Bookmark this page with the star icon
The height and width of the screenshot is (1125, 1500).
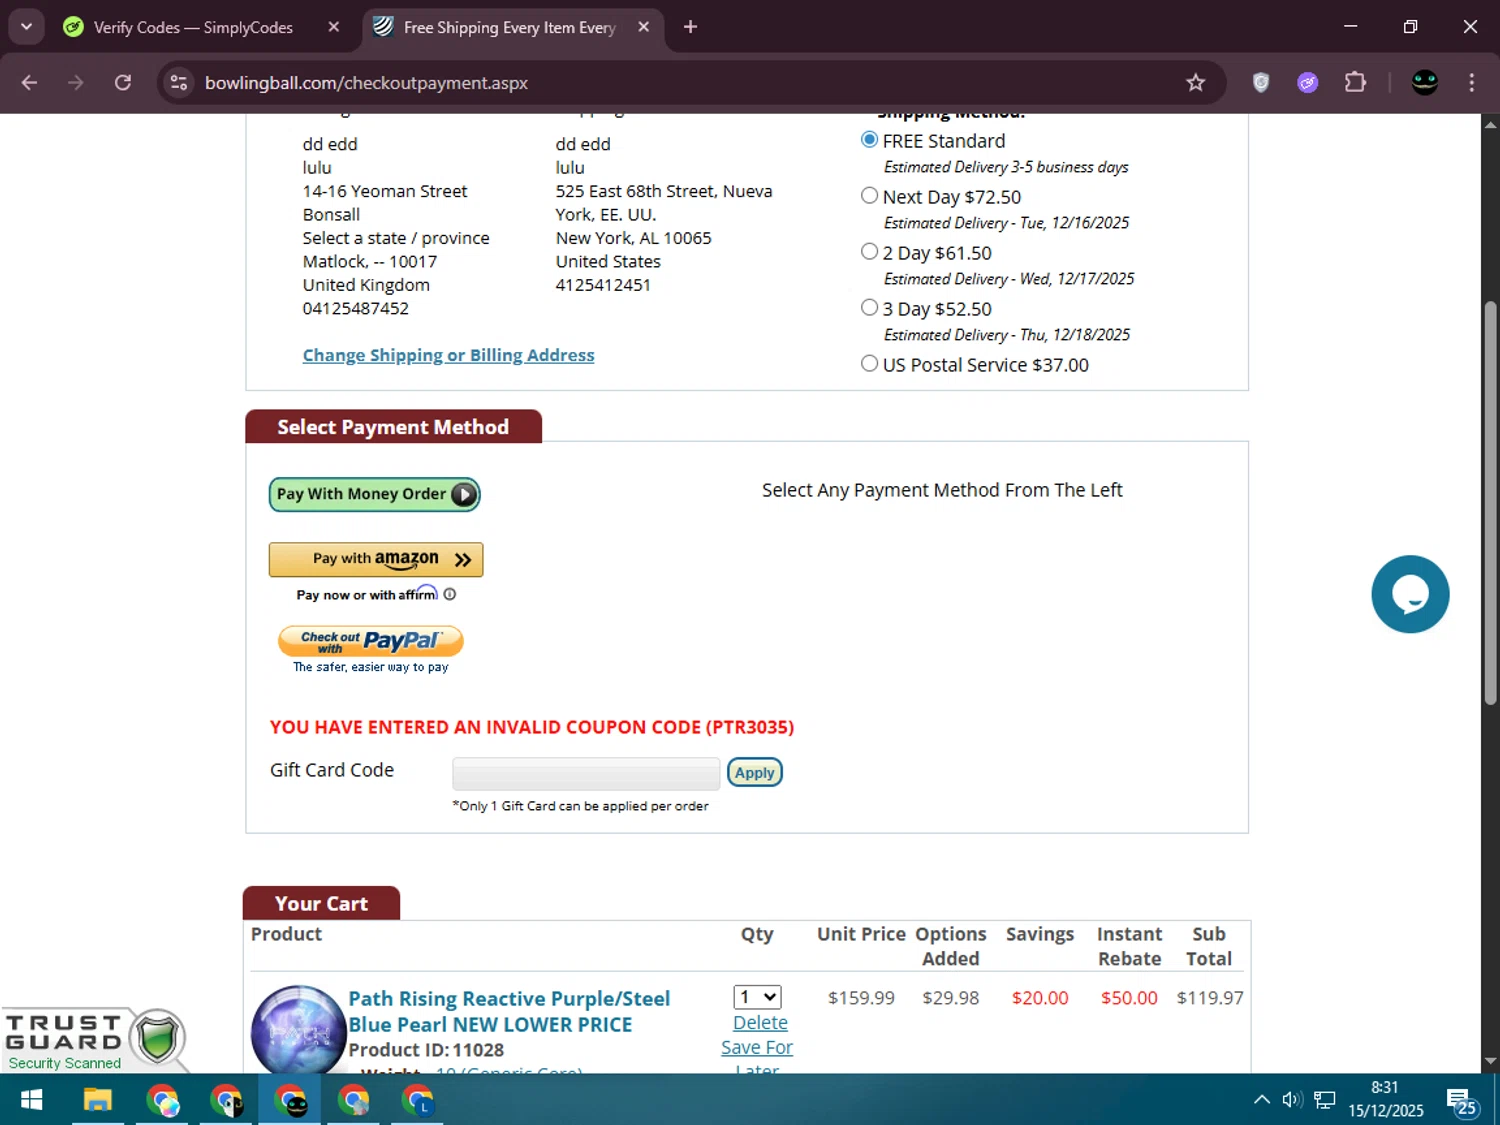coord(1195,83)
